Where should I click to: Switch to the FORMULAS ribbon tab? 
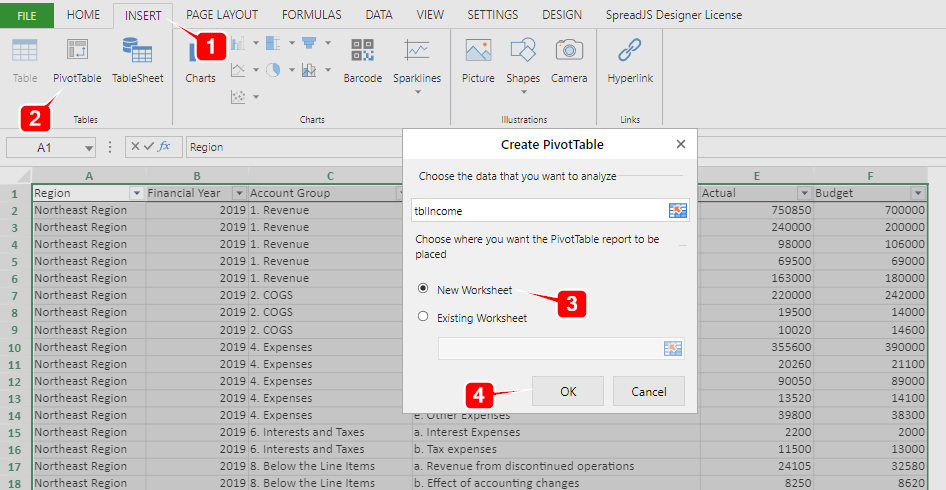(311, 15)
